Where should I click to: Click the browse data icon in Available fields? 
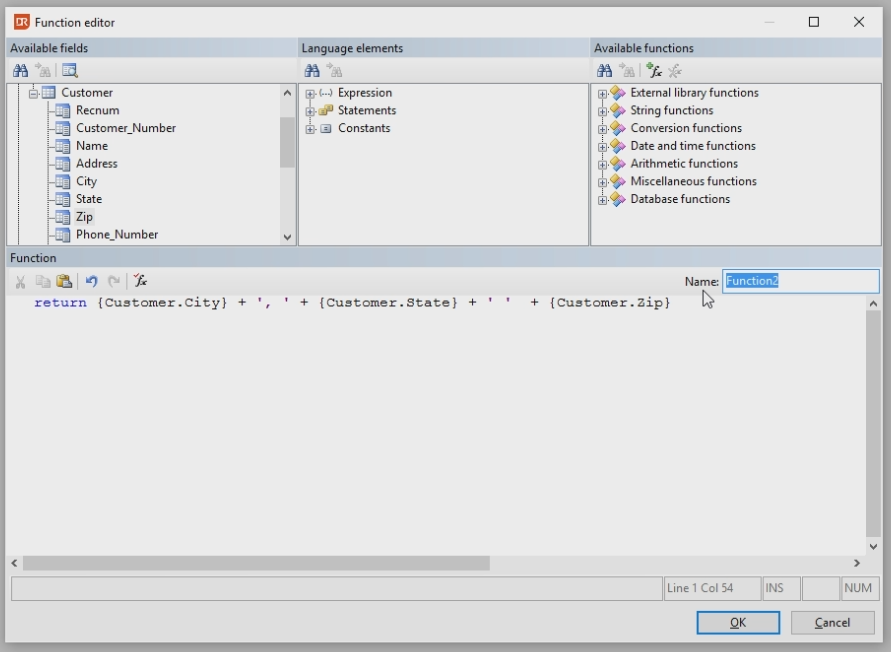(x=69, y=71)
